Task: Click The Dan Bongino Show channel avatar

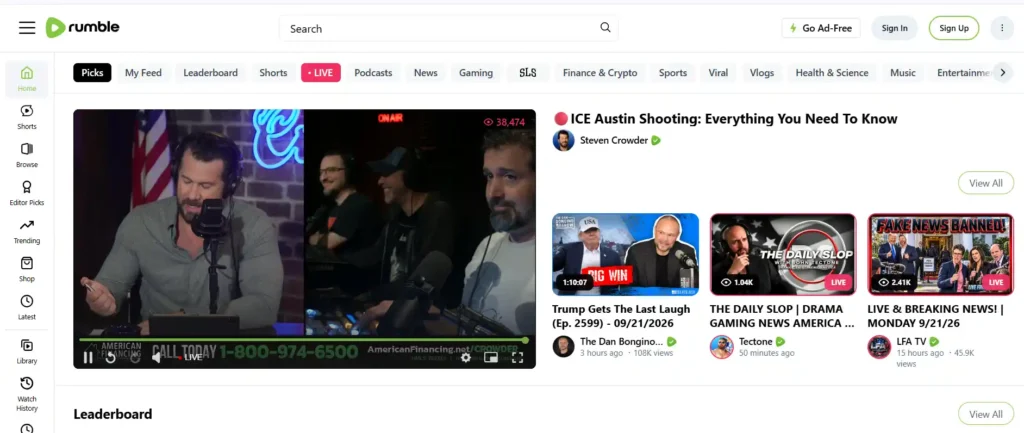Action: [563, 346]
